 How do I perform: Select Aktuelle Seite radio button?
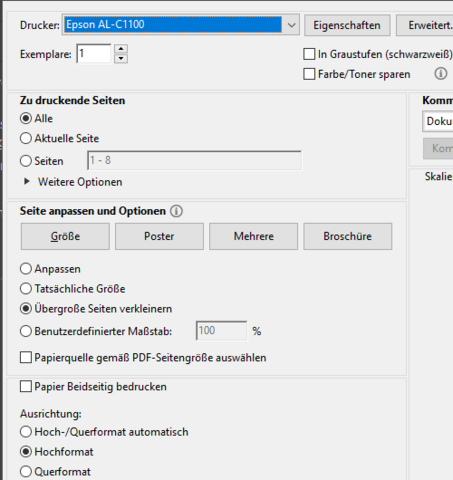tap(26, 138)
